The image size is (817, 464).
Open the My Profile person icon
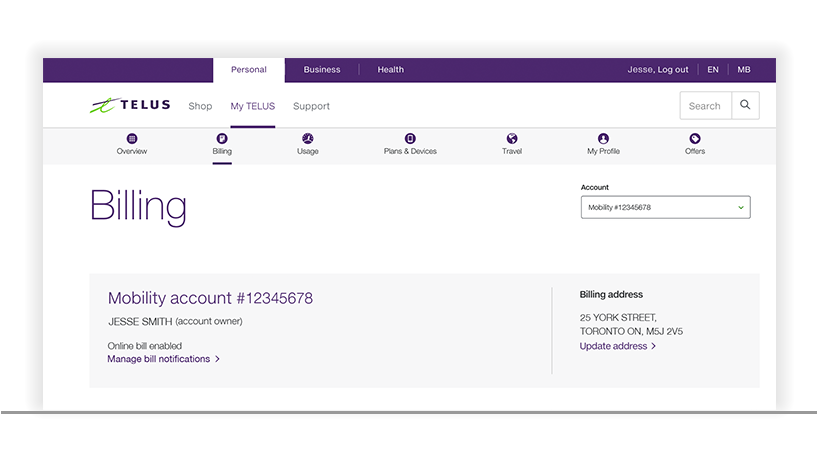coord(603,139)
